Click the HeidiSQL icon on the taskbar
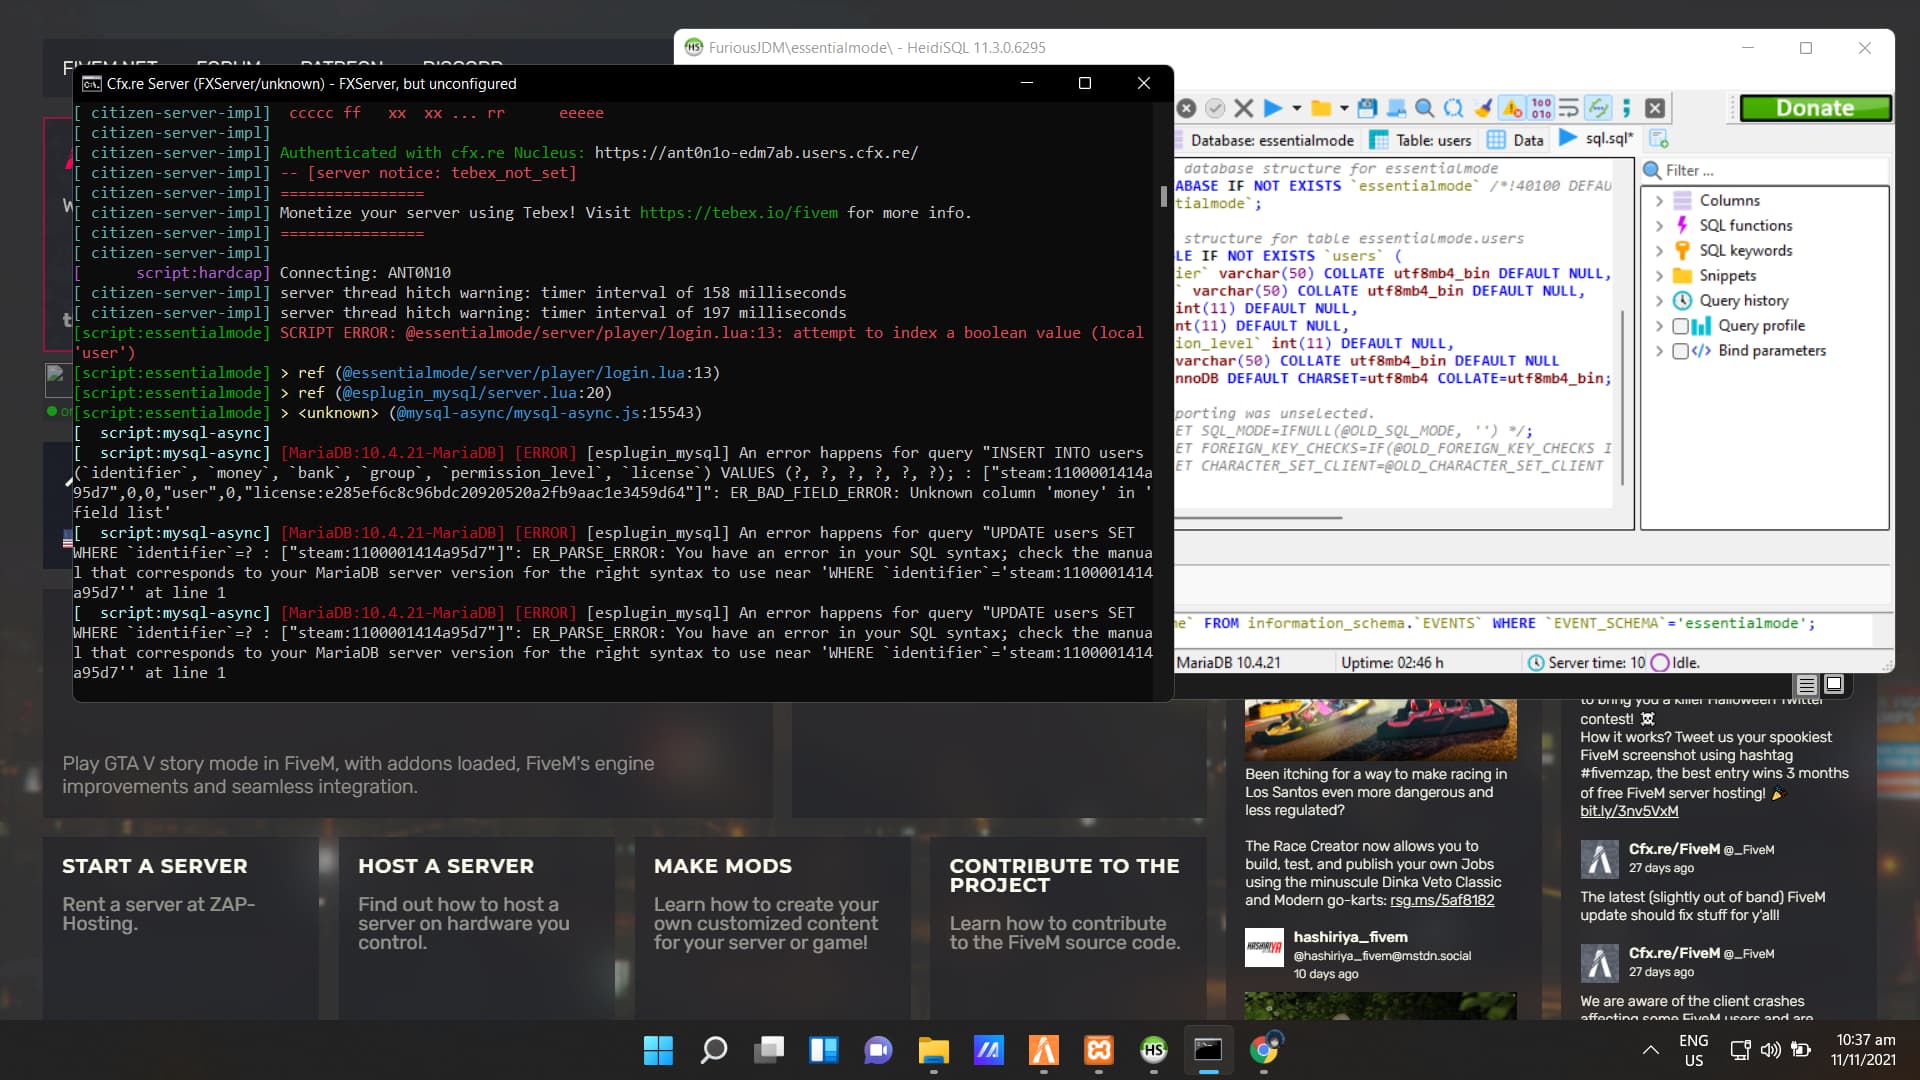1920x1080 pixels. point(1153,1050)
